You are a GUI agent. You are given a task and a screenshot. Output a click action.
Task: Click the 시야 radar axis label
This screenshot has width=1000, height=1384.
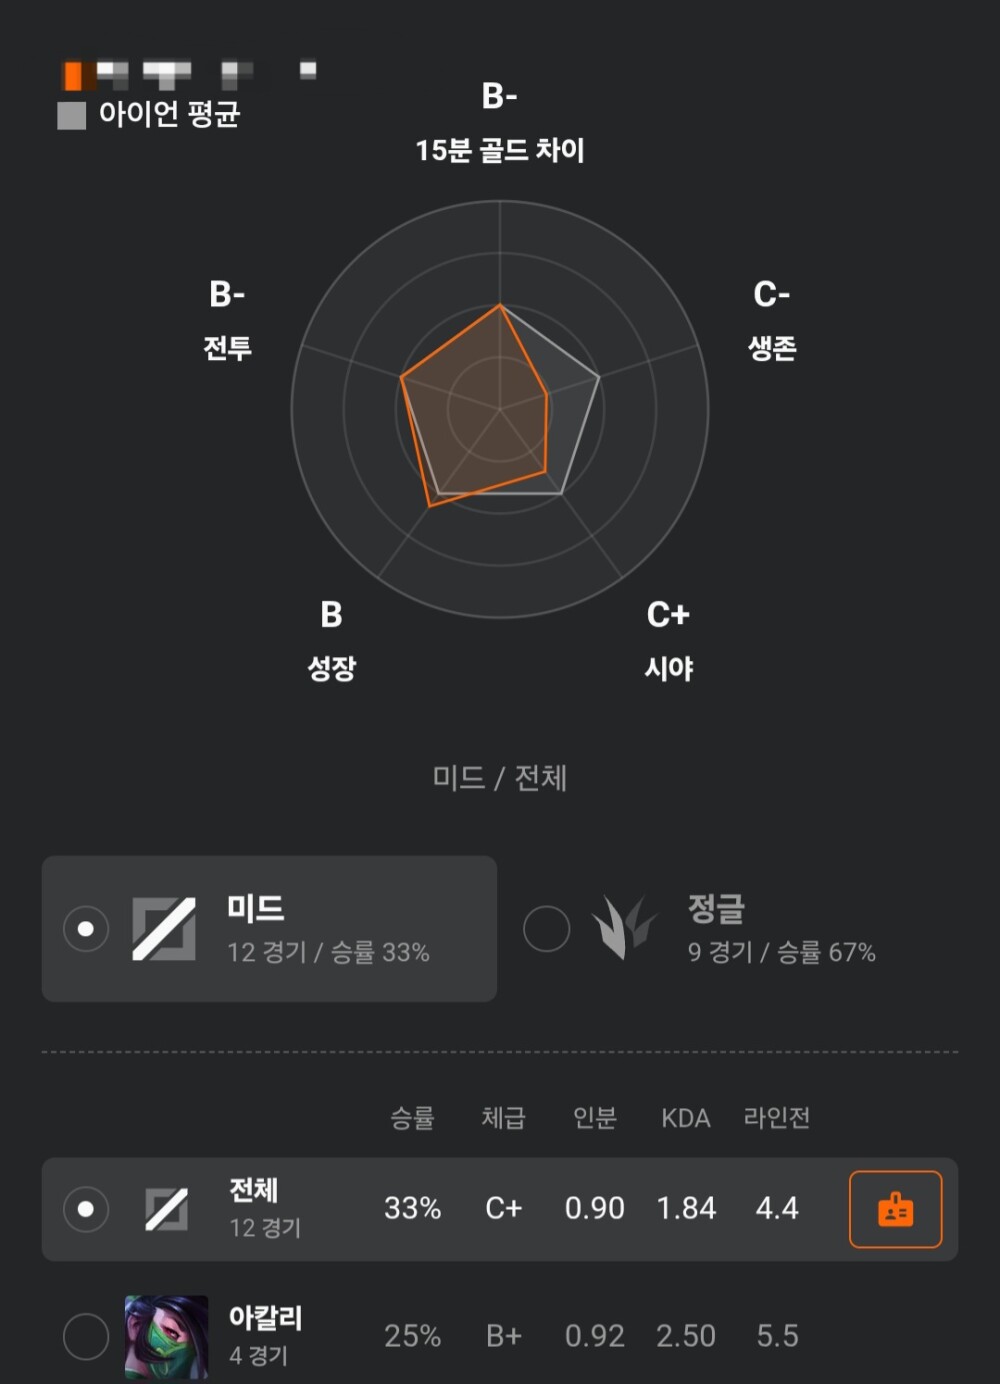669,668
